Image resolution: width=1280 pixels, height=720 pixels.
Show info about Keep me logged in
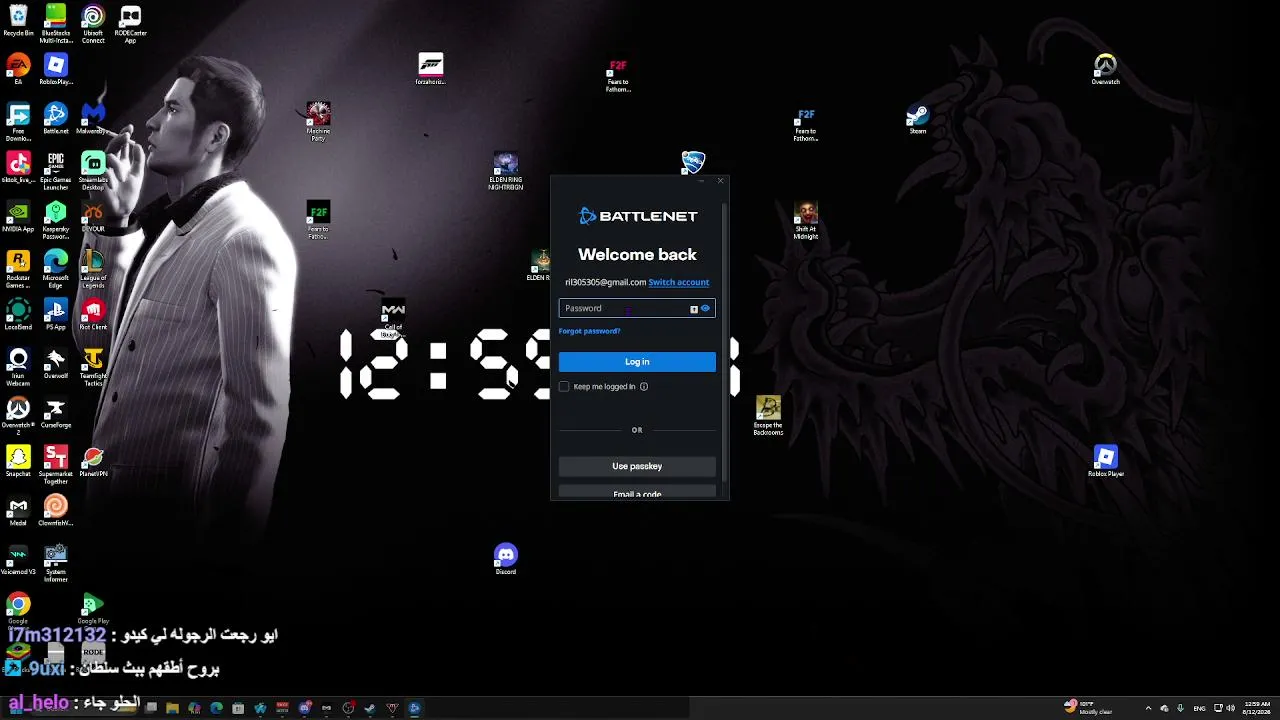click(x=644, y=387)
